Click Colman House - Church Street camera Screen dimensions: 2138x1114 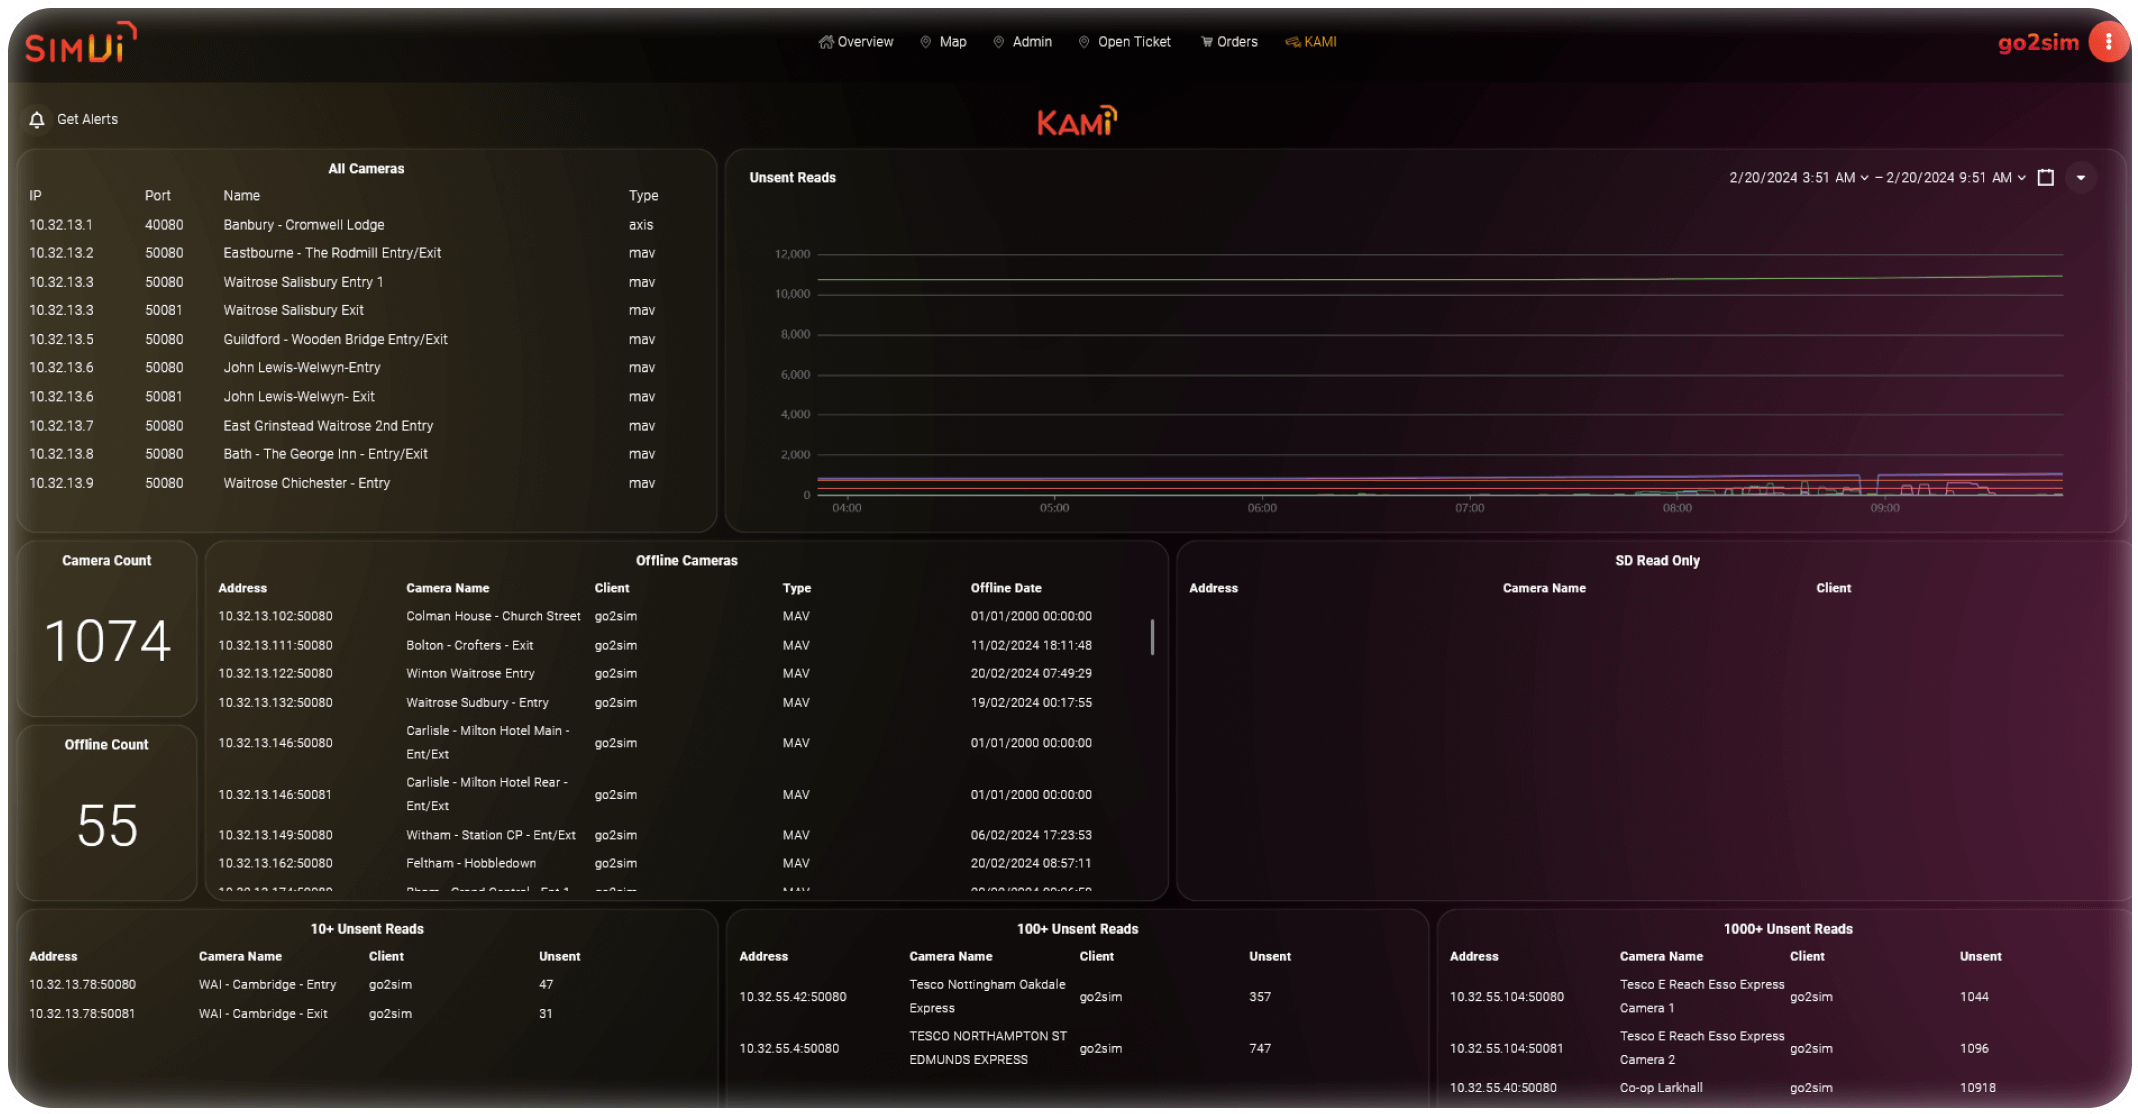click(x=493, y=616)
